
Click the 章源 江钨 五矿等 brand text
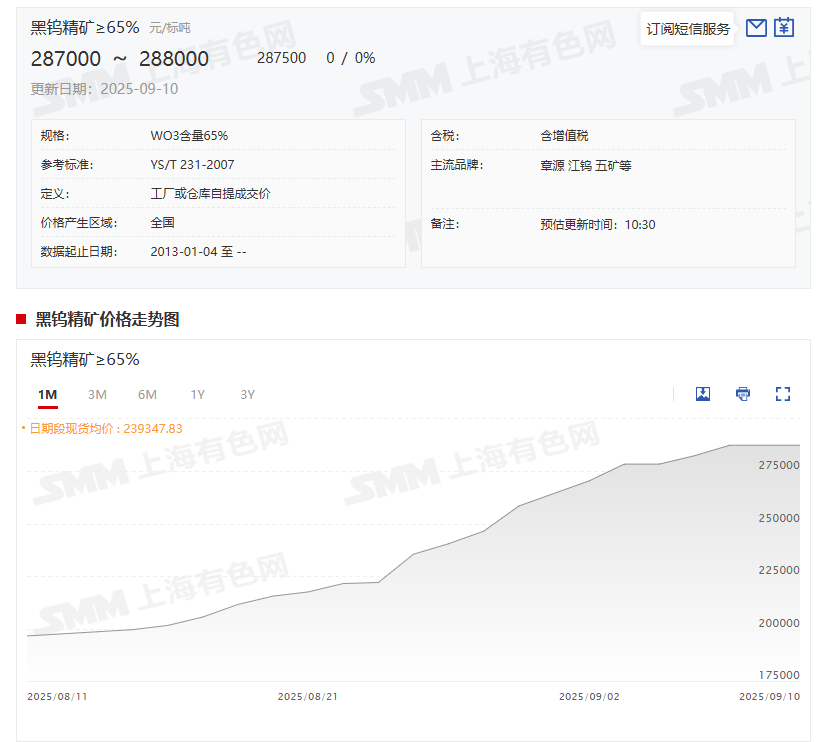point(585,164)
